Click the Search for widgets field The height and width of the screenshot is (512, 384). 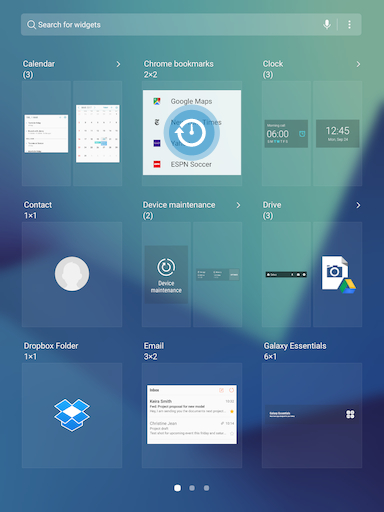coord(191,25)
